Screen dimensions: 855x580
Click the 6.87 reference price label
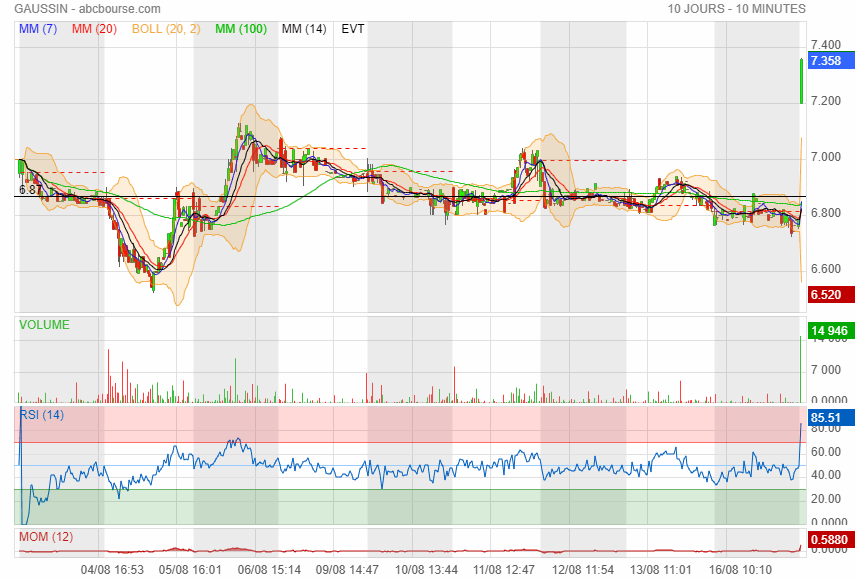pos(30,190)
